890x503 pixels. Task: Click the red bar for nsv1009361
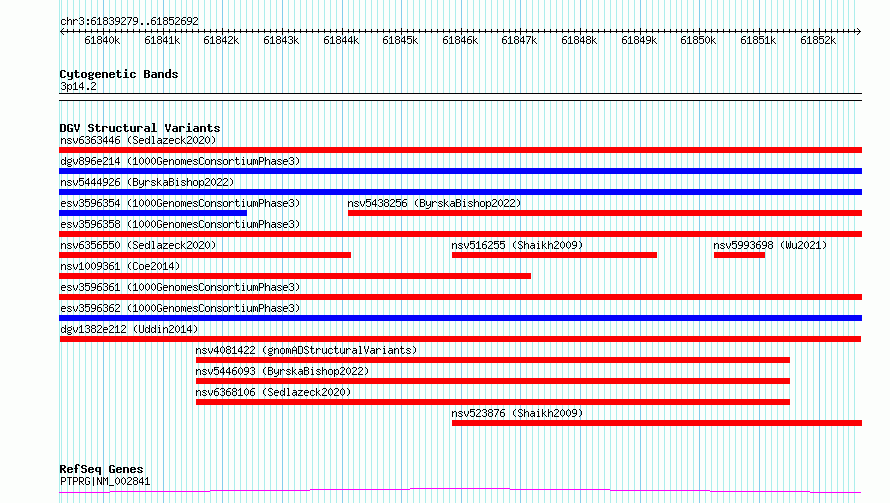(x=295, y=276)
